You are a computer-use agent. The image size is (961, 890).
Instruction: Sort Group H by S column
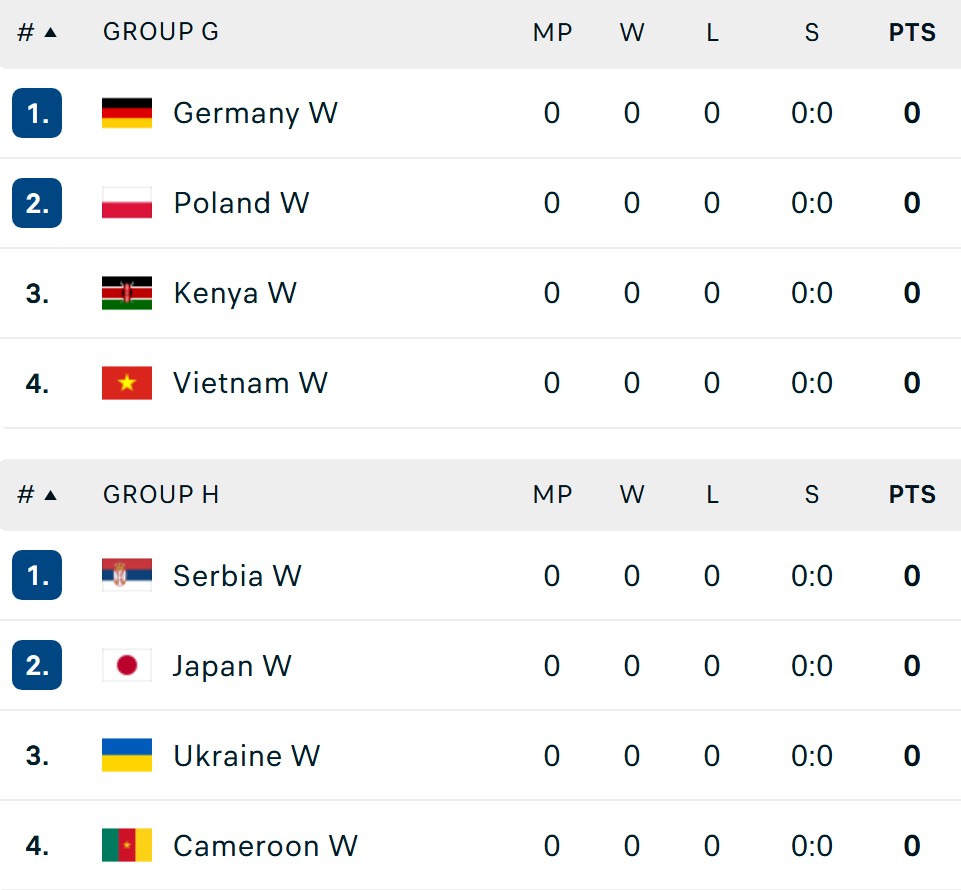(x=811, y=495)
